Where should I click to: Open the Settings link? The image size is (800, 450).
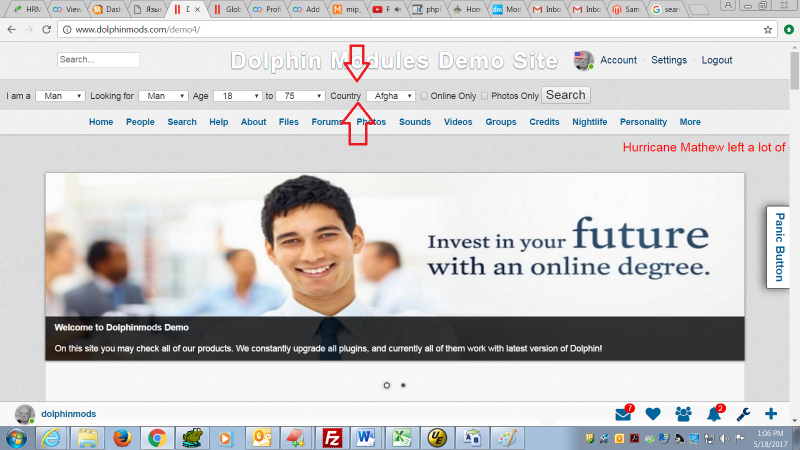669,60
